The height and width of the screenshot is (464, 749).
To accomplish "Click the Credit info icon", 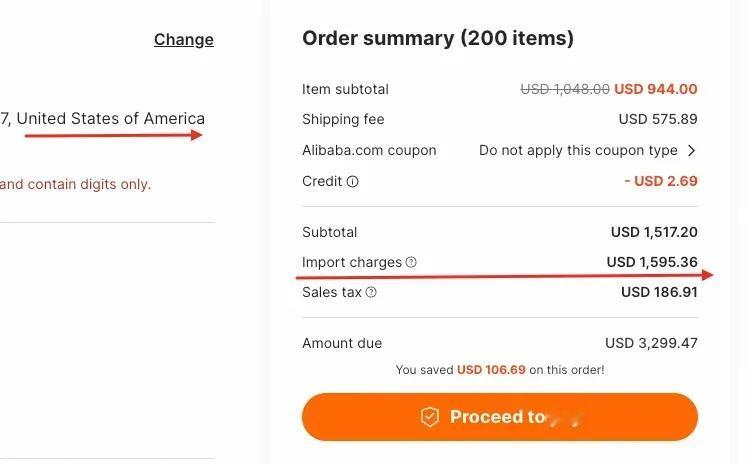I will coord(353,182).
